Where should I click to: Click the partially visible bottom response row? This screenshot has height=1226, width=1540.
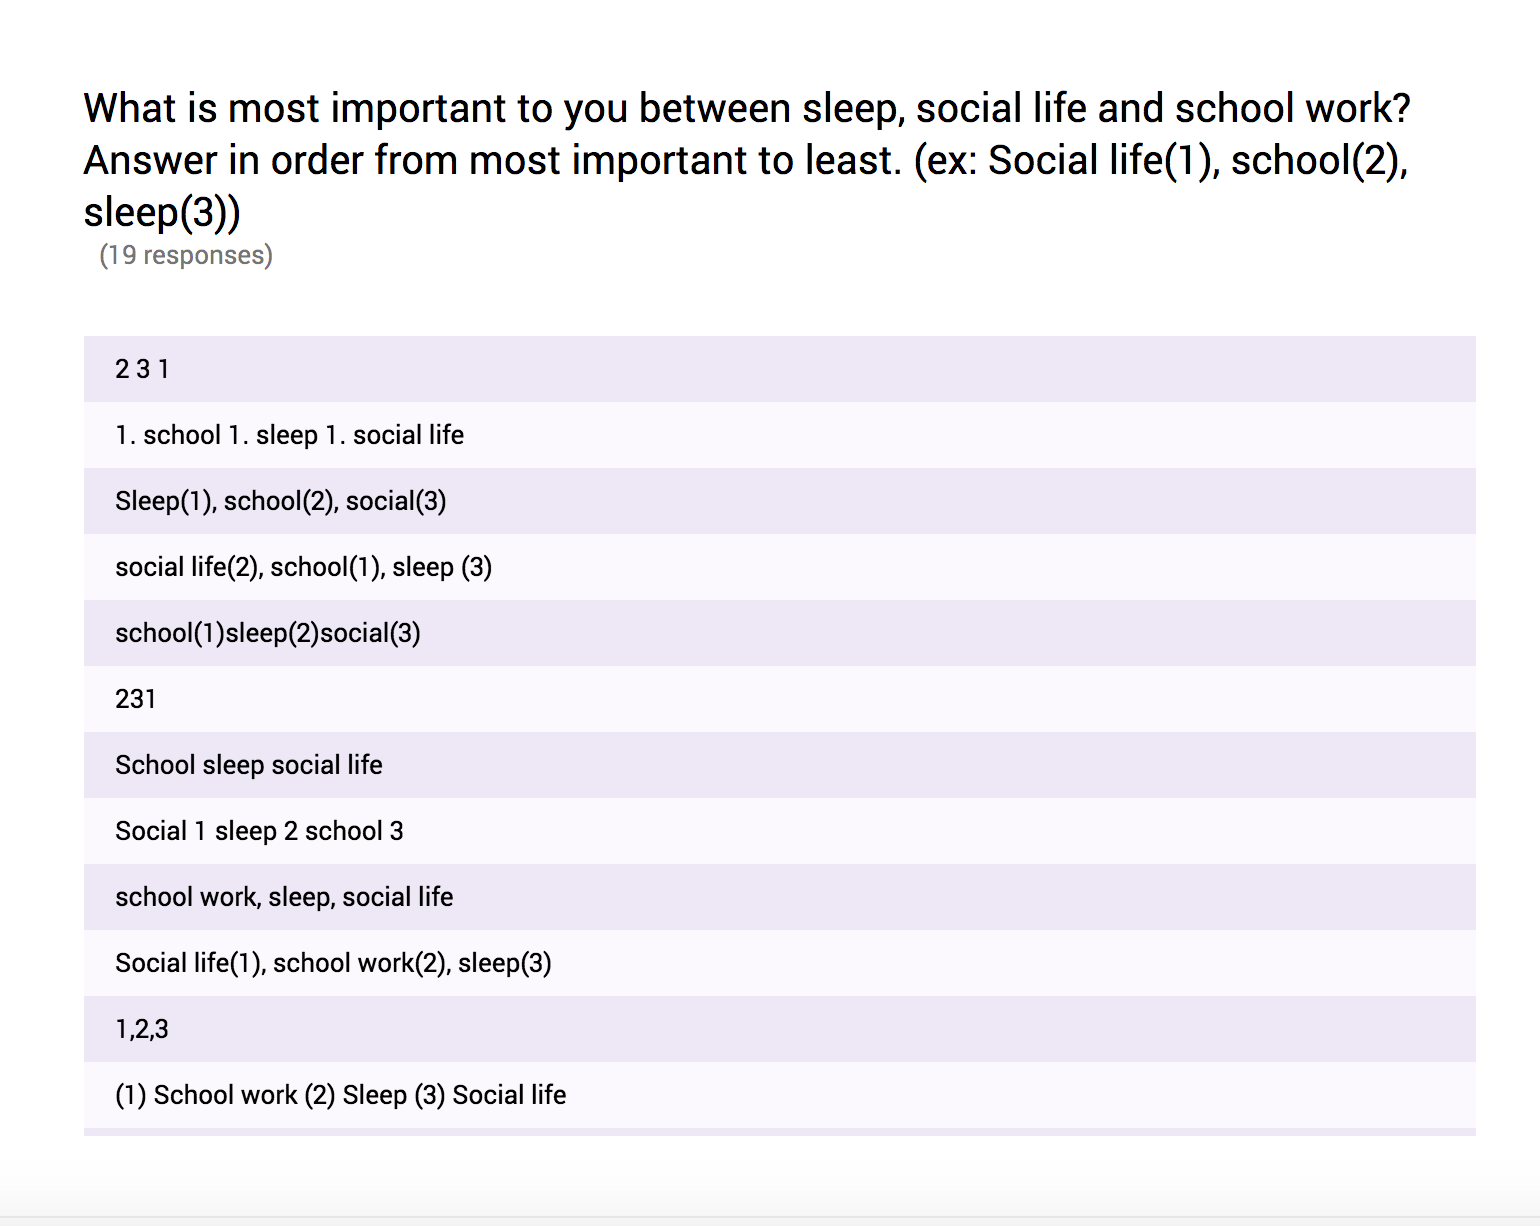(x=780, y=1132)
